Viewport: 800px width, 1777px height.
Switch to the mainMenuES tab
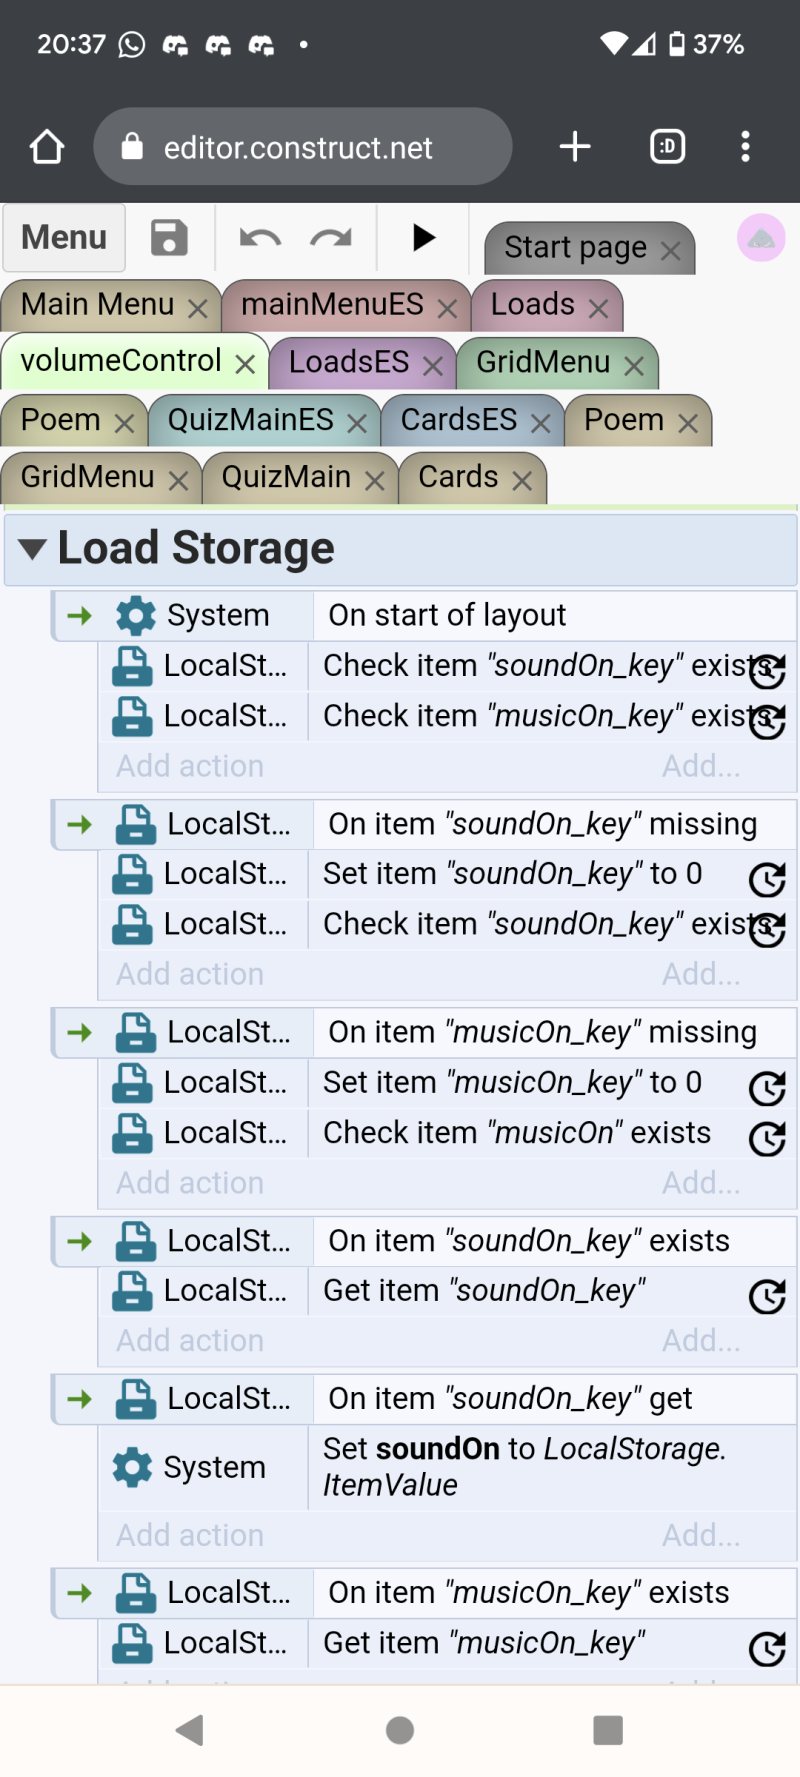click(x=332, y=304)
